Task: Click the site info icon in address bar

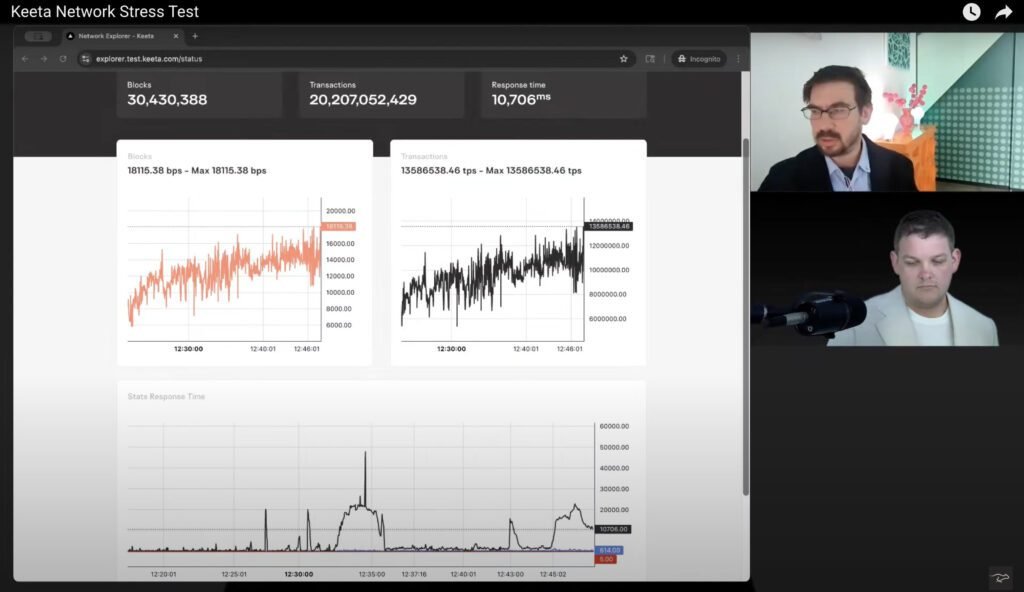Action: click(x=86, y=59)
